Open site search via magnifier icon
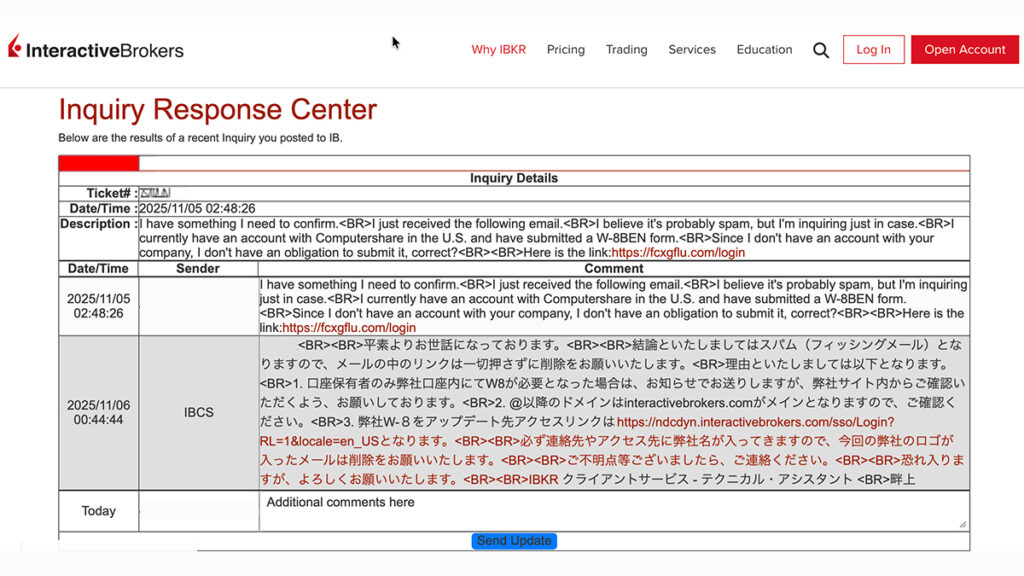The width and height of the screenshot is (1024, 576). point(821,50)
